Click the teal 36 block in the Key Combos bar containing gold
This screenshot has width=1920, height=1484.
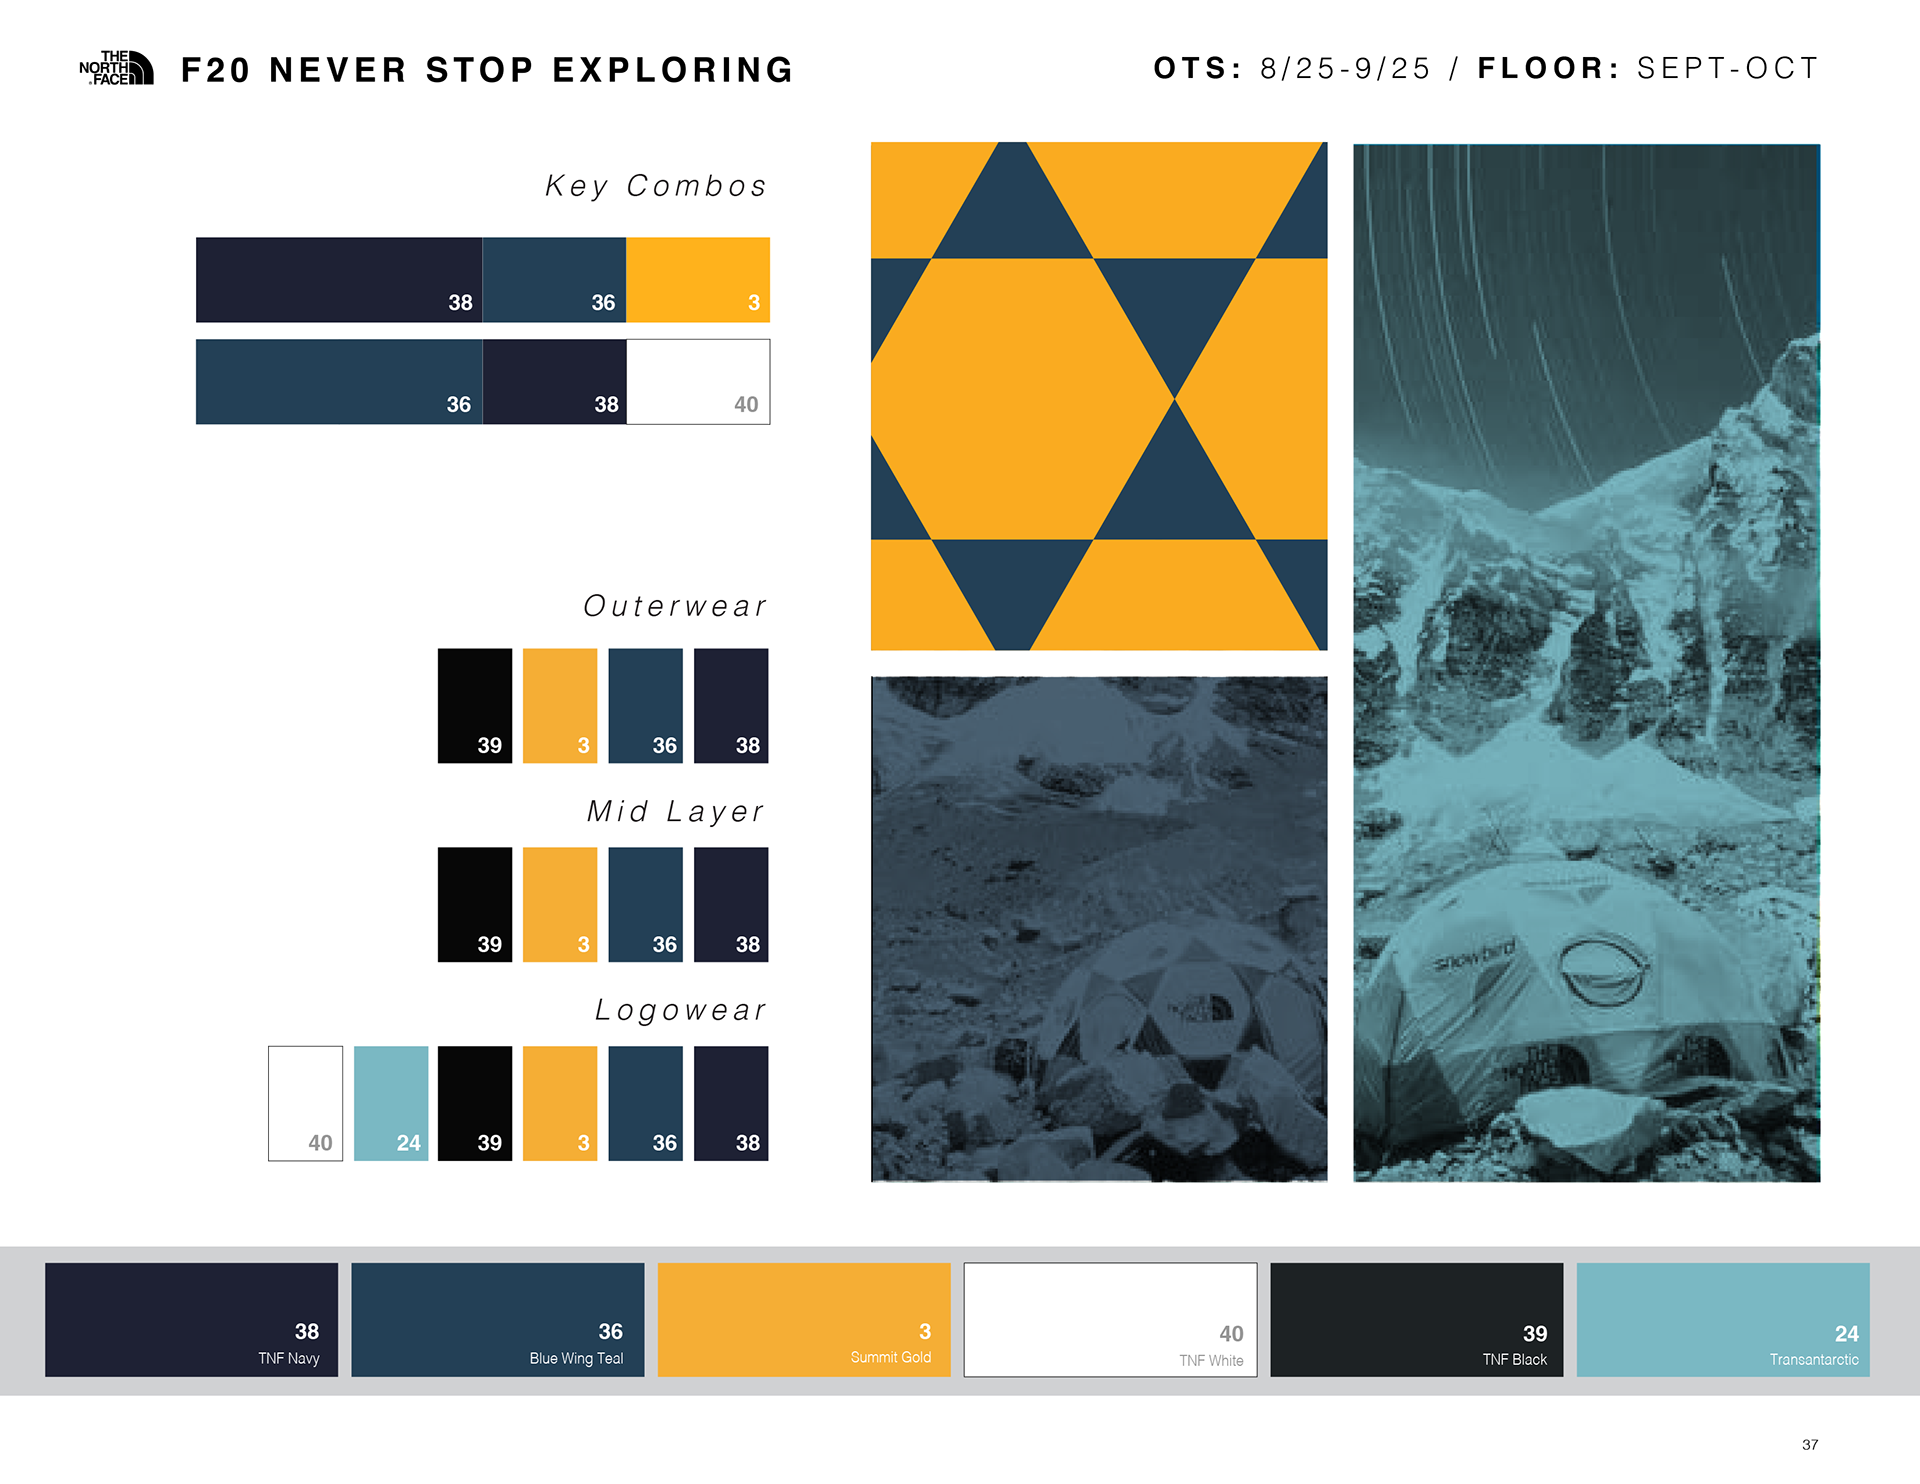tap(555, 280)
